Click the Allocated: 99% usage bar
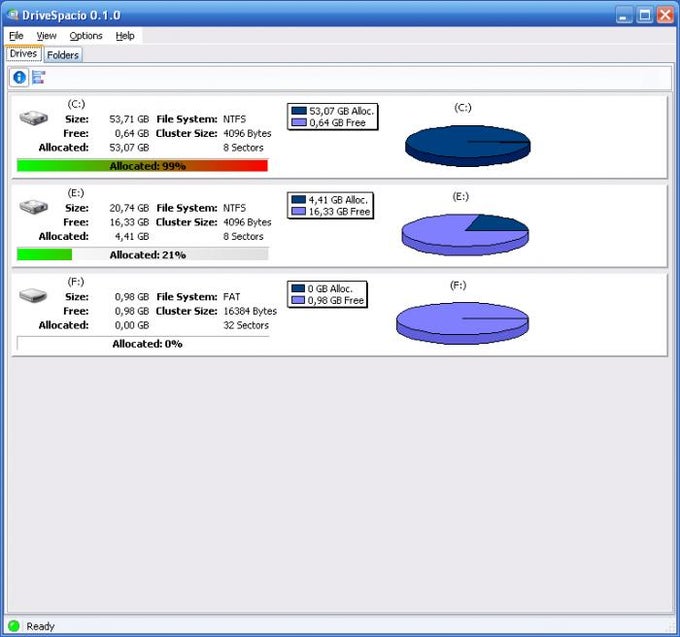Image resolution: width=680 pixels, height=637 pixels. click(142, 166)
